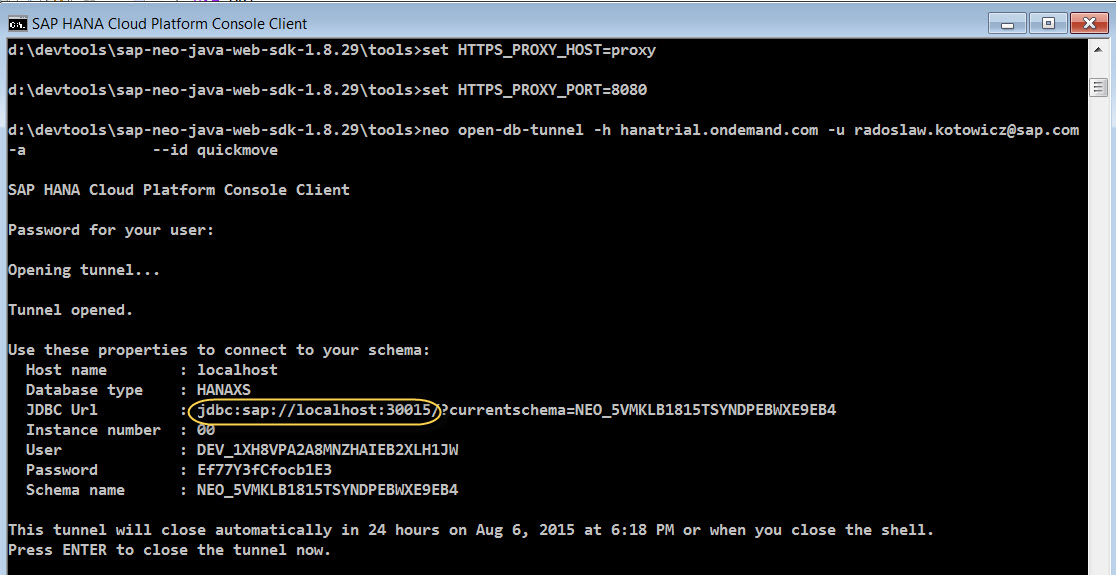Click the Database type value 'HANAXS'
The image size is (1116, 575).
(224, 389)
